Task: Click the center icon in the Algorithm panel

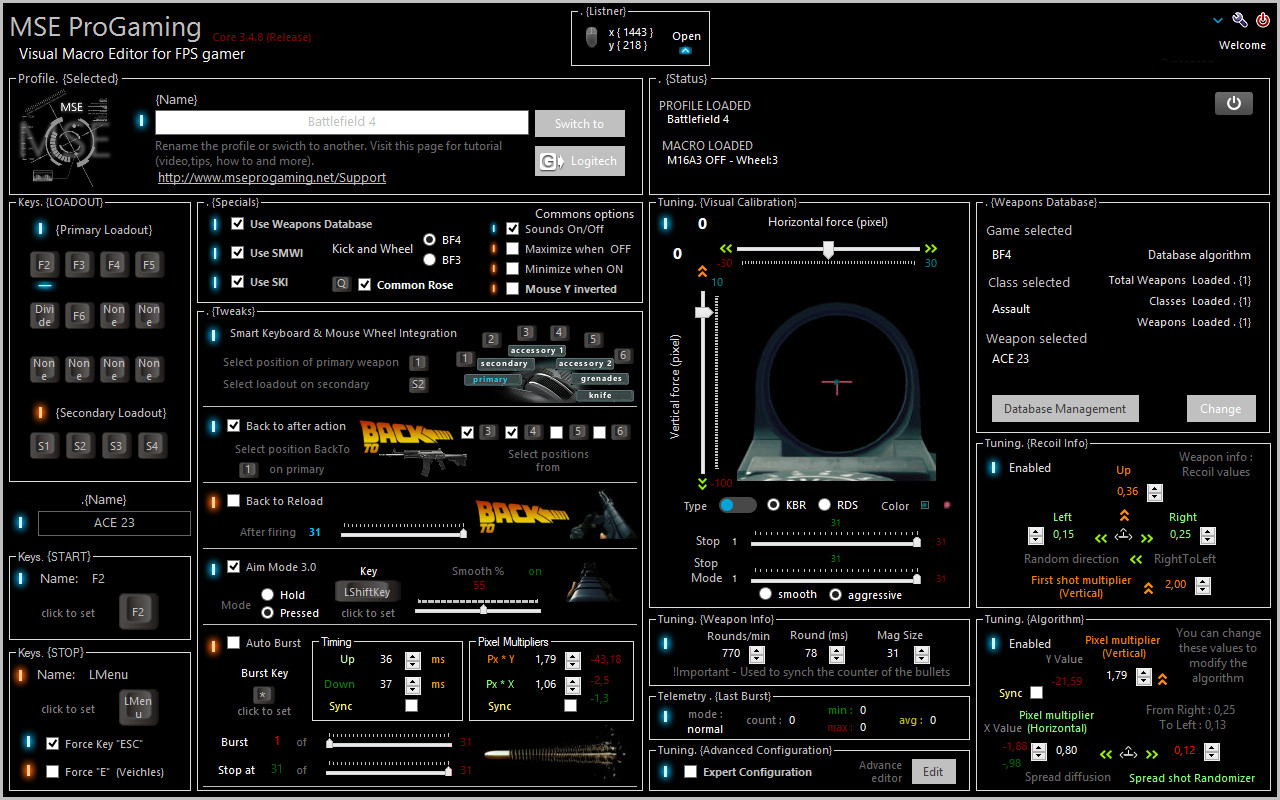Action: pyautogui.click(x=1130, y=753)
